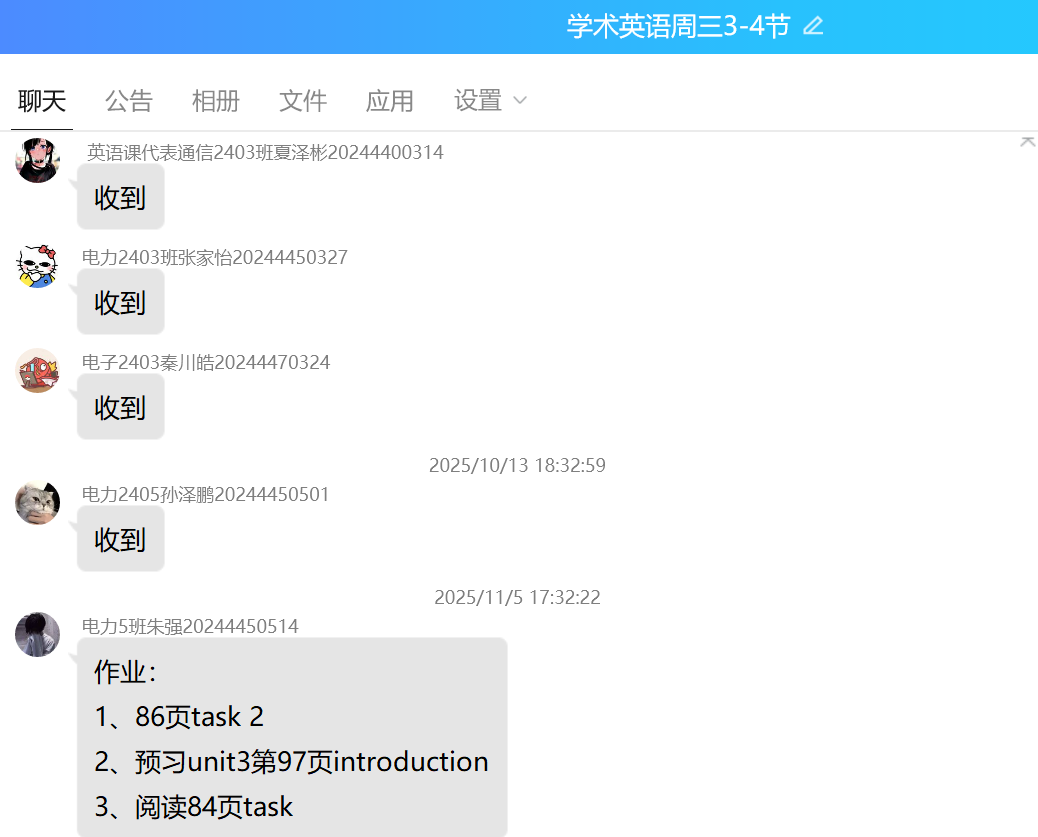This screenshot has height=837, width=1038.
Task: Click sender name 电力5班朱强20244450514
Action: point(190,627)
